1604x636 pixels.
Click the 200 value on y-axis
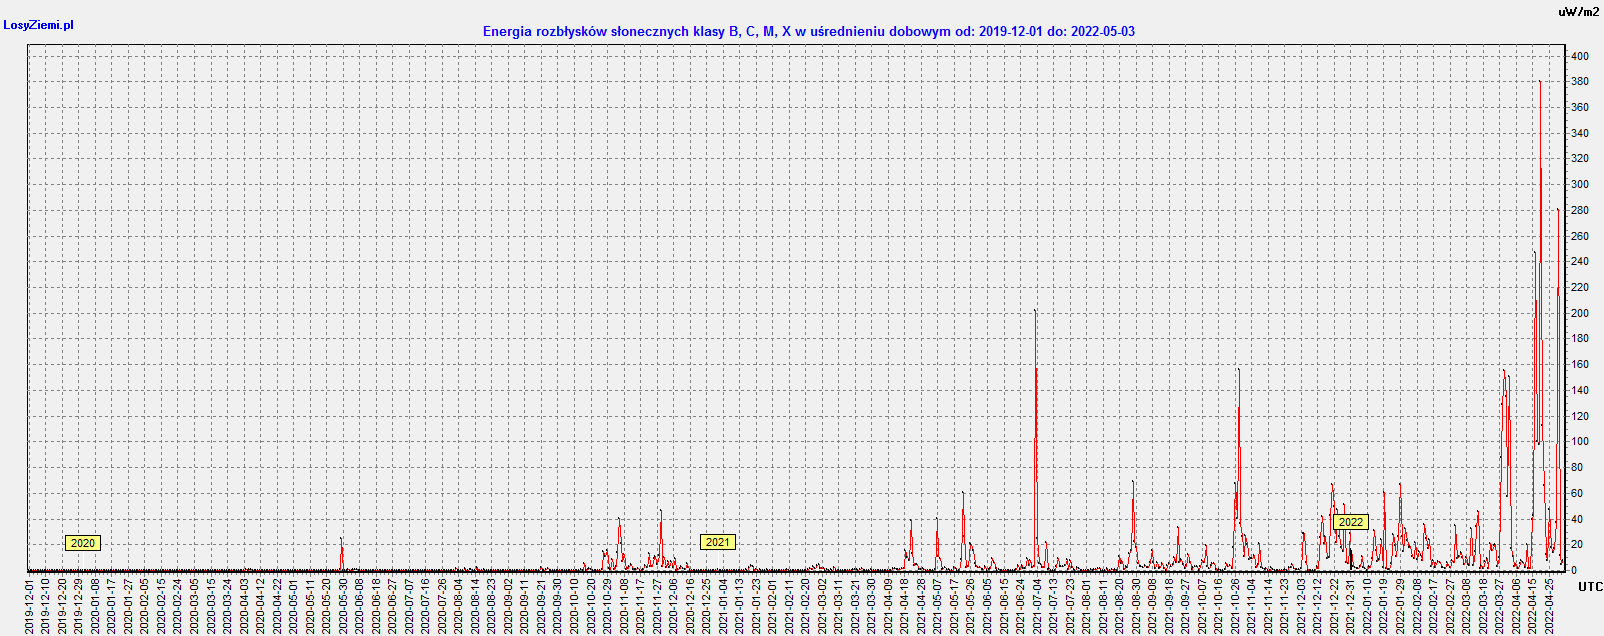1579,313
